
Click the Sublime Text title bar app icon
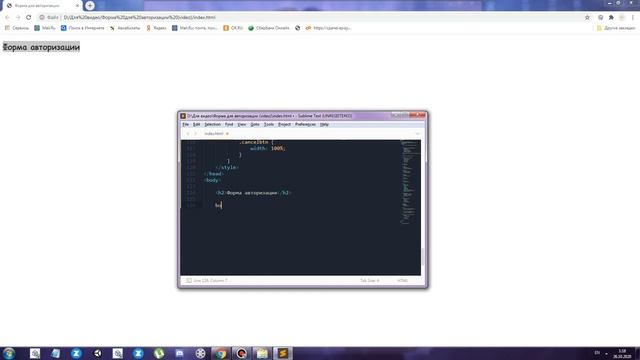pyautogui.click(x=183, y=116)
